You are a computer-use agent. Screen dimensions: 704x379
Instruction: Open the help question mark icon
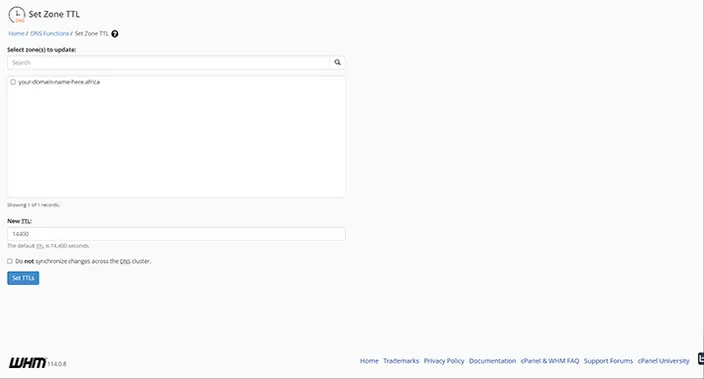pyautogui.click(x=115, y=34)
